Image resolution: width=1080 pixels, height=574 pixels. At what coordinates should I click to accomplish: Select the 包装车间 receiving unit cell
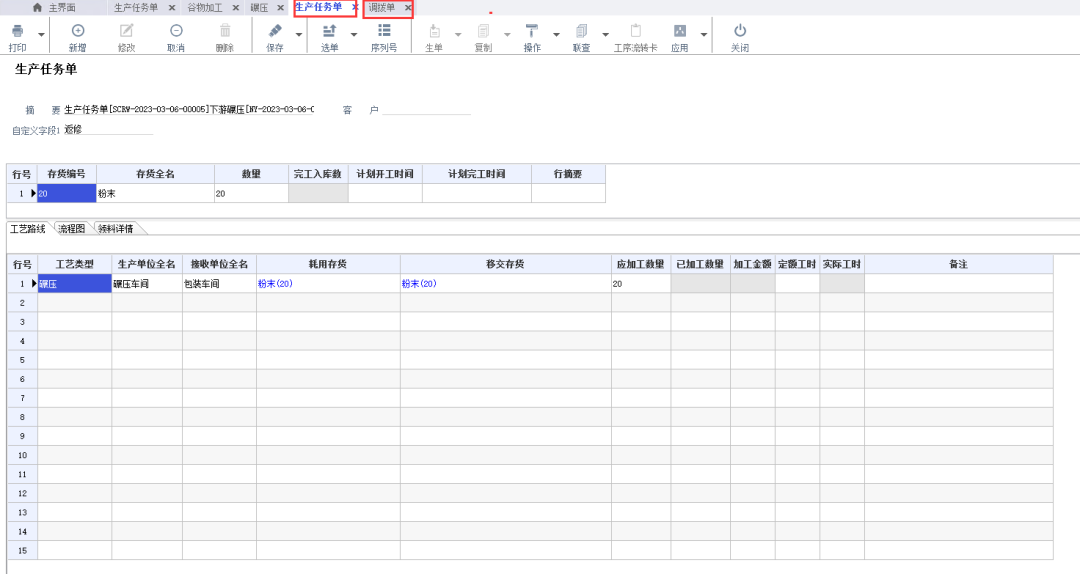click(x=219, y=284)
